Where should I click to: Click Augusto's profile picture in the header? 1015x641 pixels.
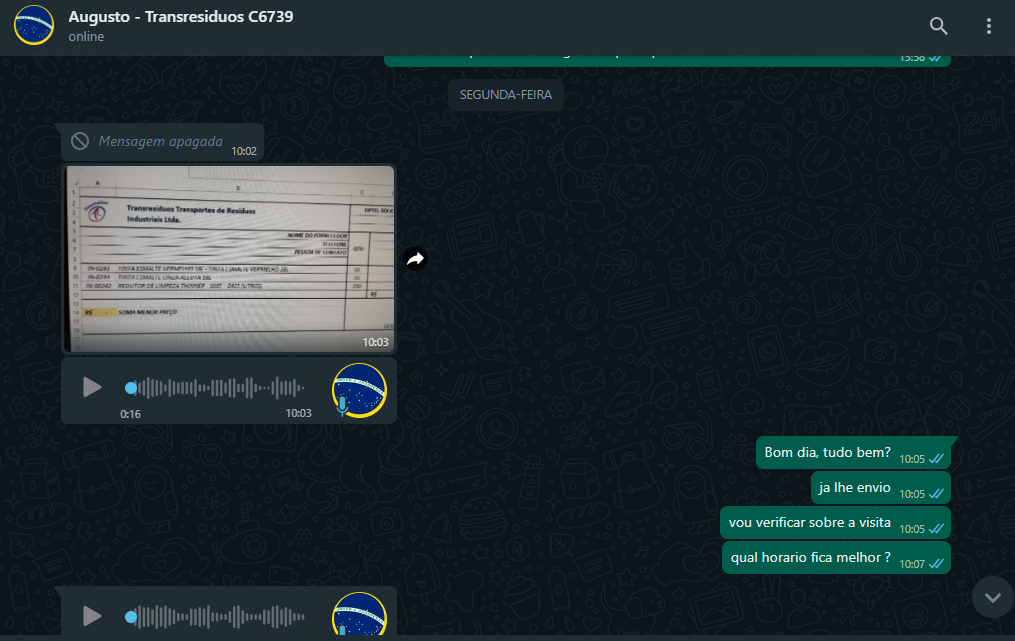[x=34, y=25]
